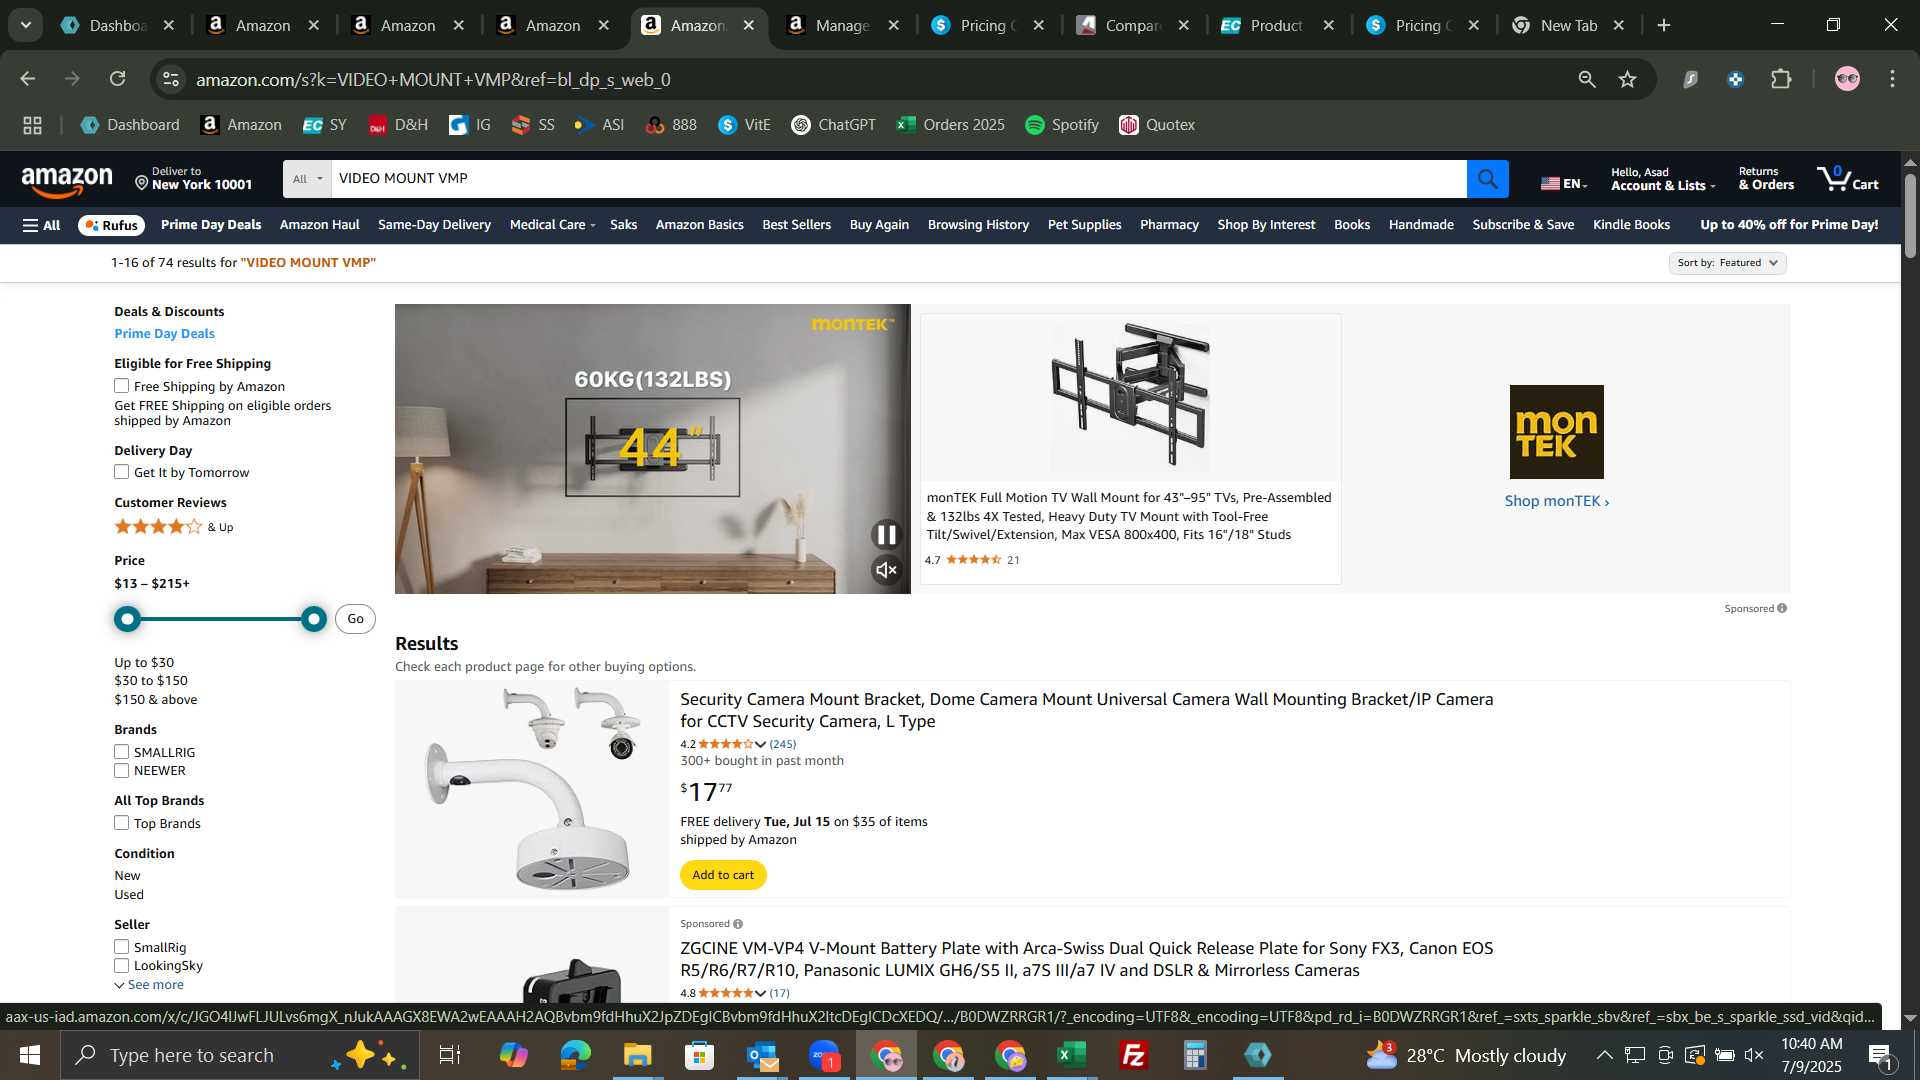Screen dimensions: 1920x1080
Task: Switch to the Dashboard browser tab
Action: pyautogui.click(x=119, y=25)
